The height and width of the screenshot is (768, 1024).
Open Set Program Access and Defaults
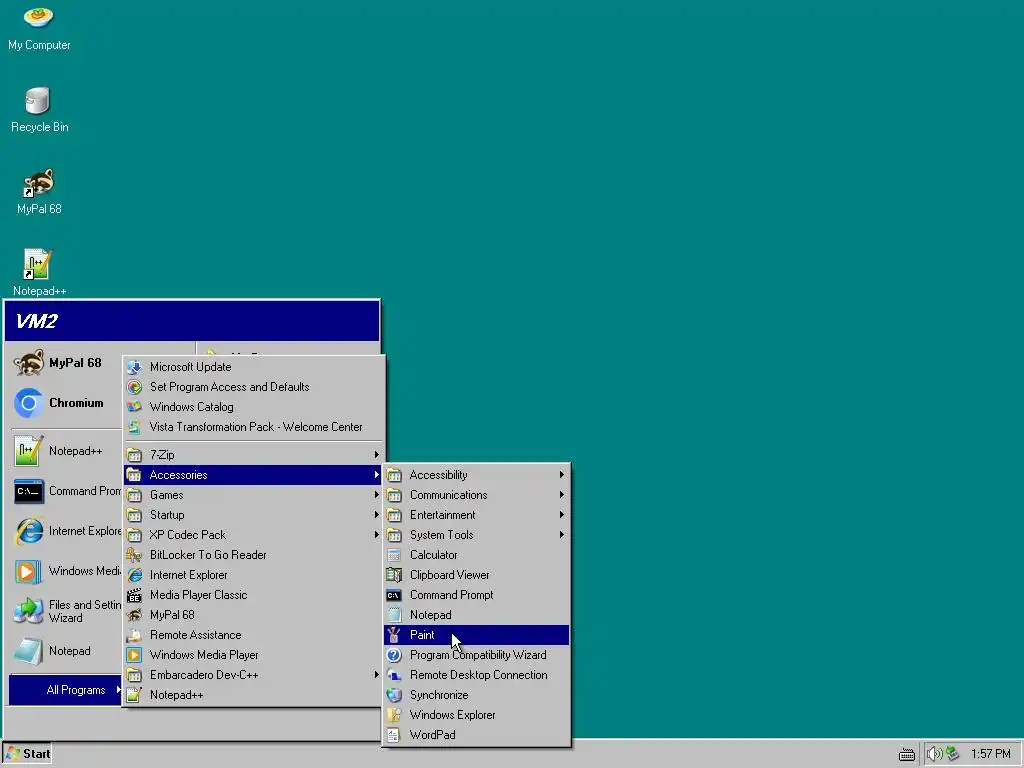(x=253, y=387)
